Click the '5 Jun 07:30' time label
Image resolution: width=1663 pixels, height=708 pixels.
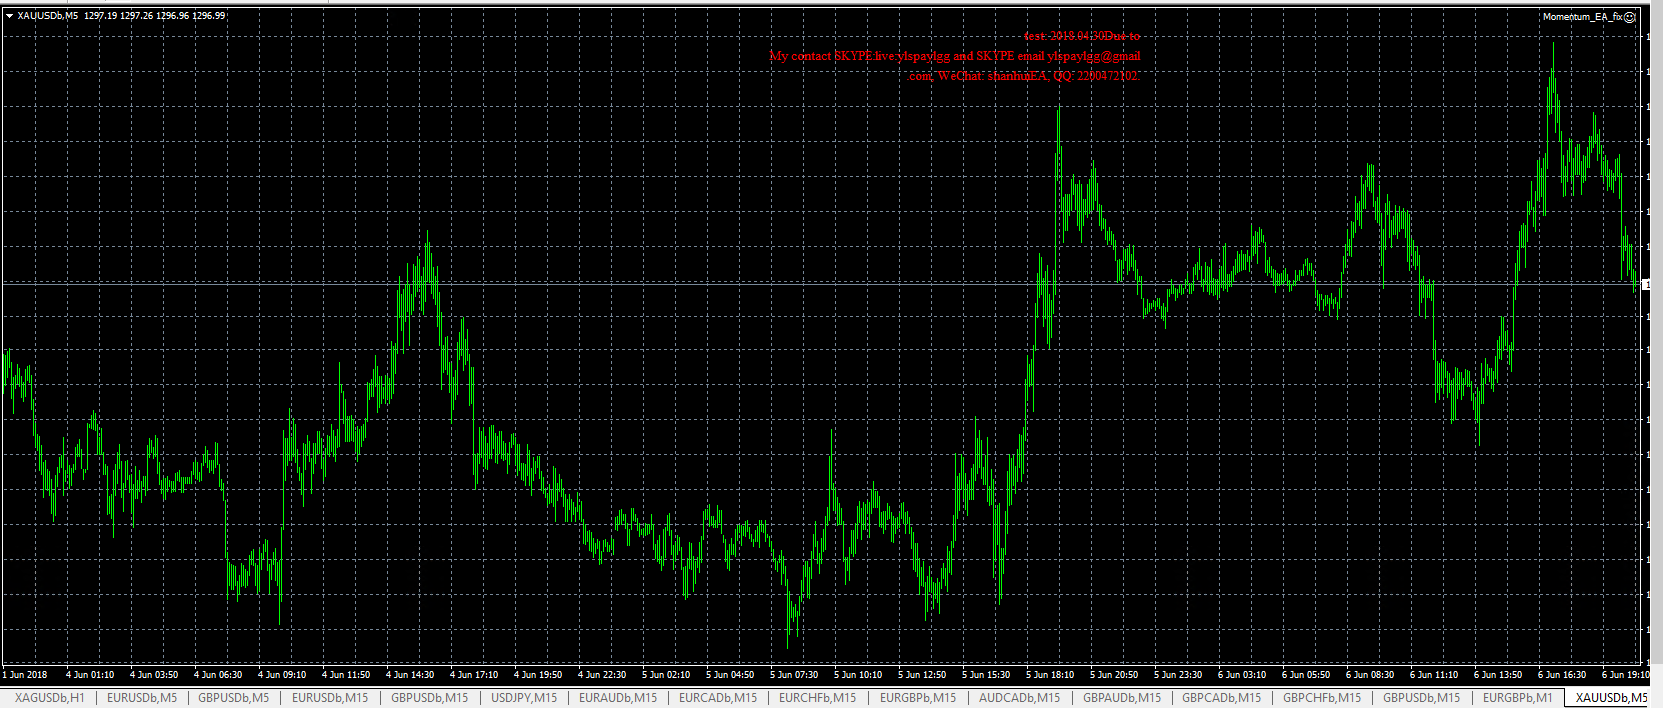point(794,675)
